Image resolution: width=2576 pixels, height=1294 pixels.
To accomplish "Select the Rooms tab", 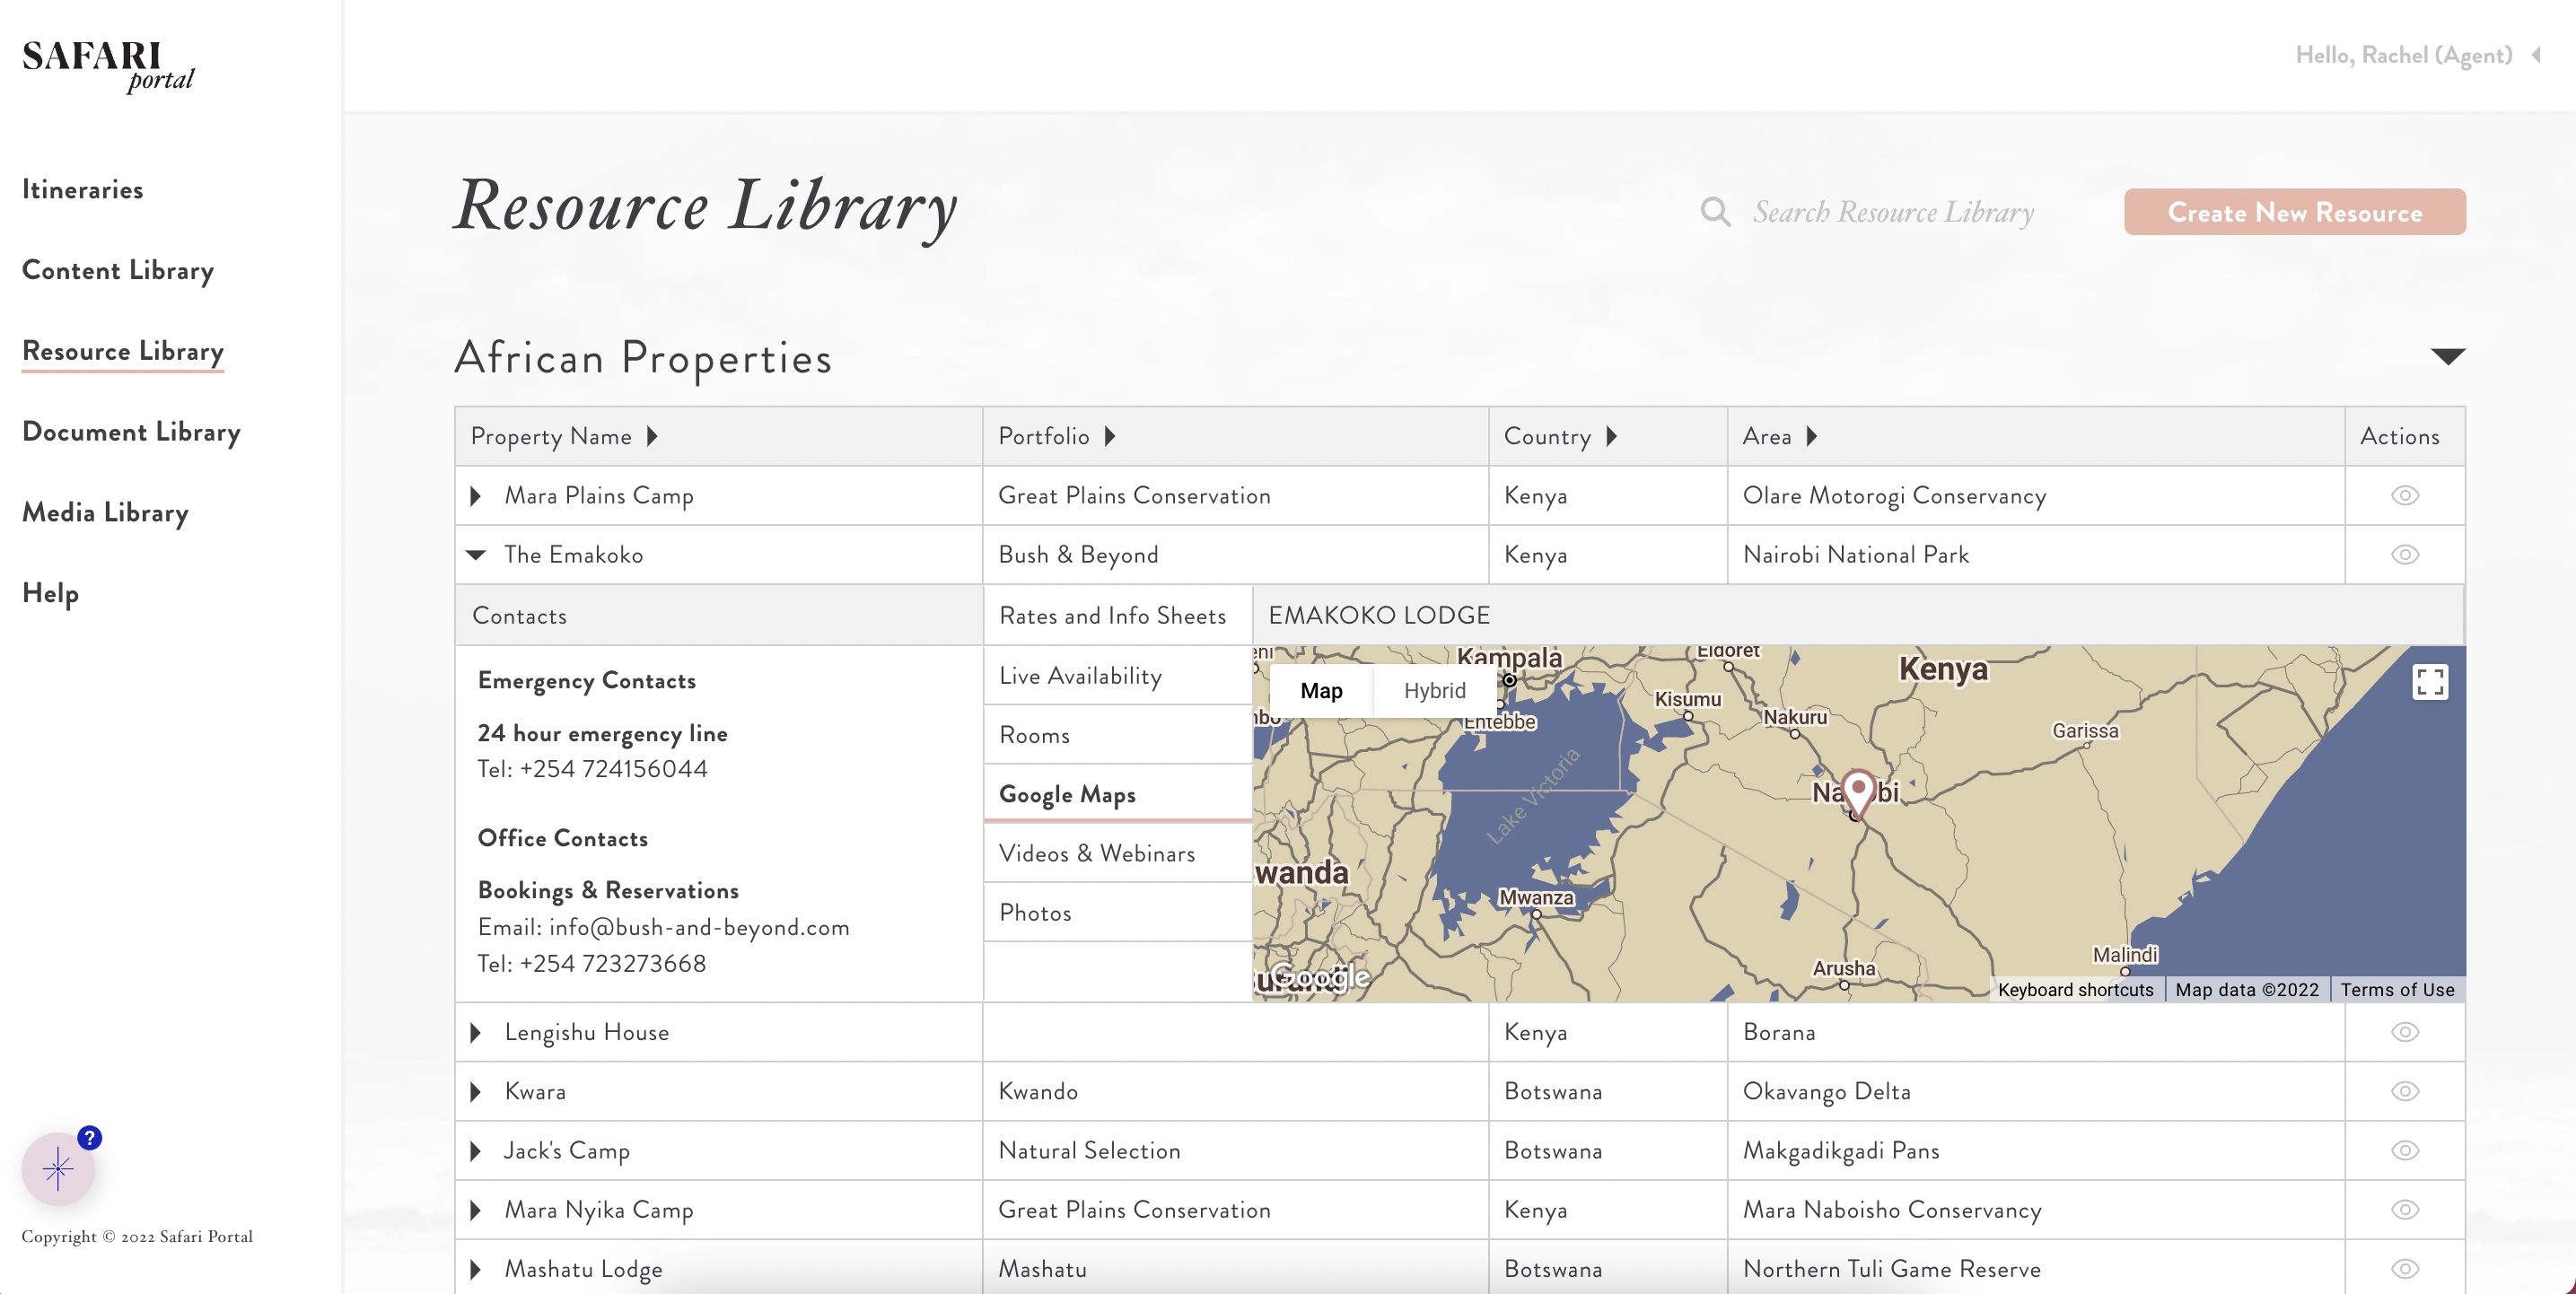I will [x=1118, y=735].
